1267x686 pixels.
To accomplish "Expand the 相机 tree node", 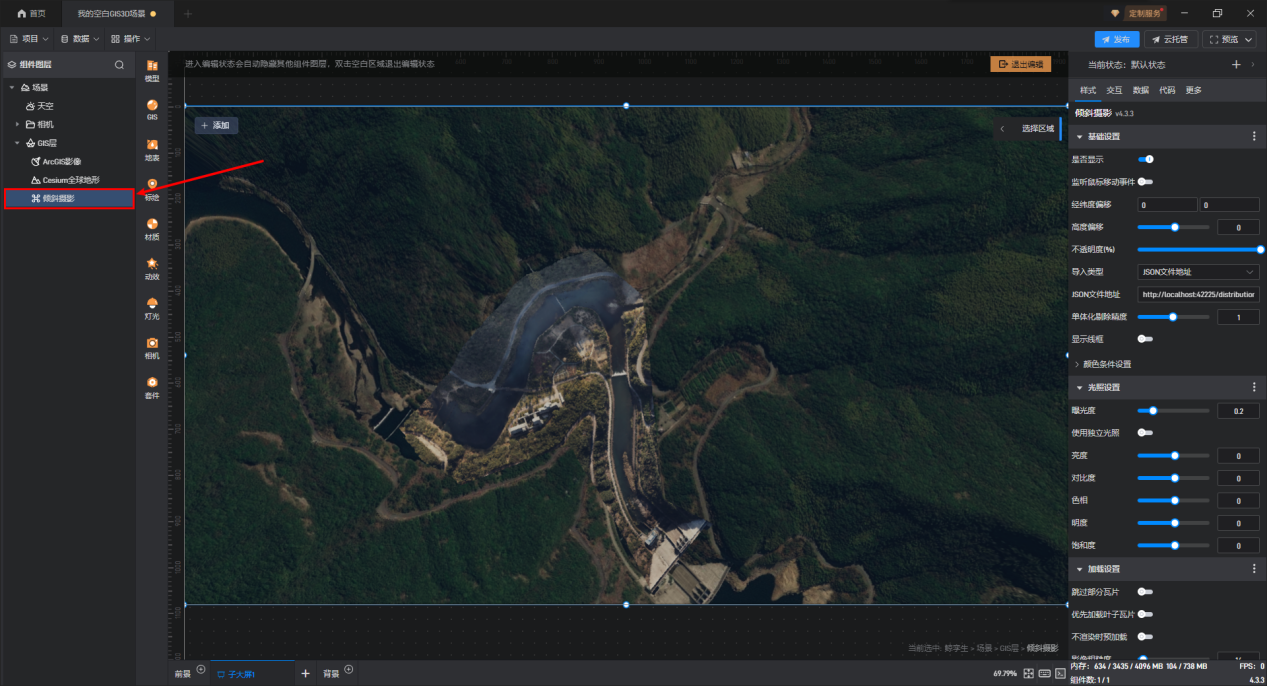I will (x=17, y=124).
